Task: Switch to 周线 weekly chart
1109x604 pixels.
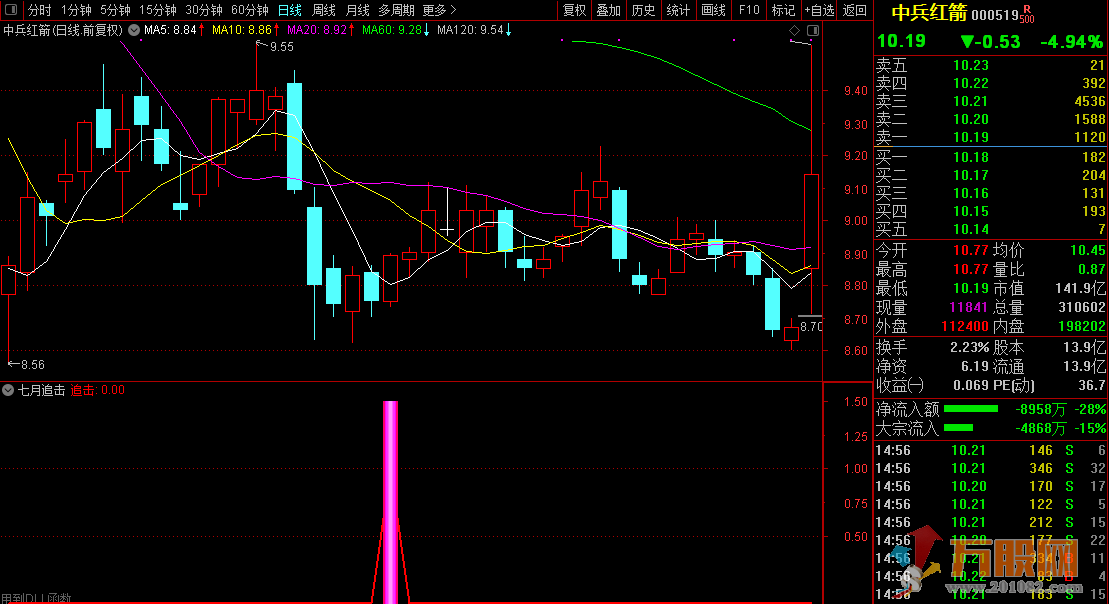Action: (x=324, y=10)
